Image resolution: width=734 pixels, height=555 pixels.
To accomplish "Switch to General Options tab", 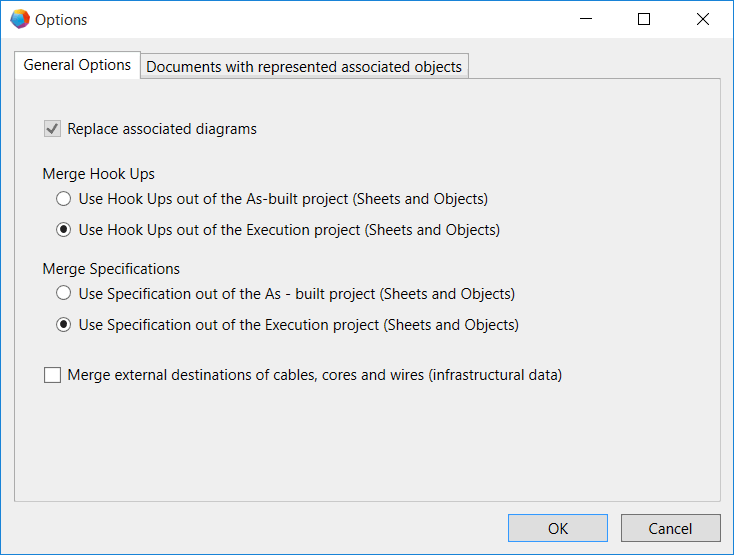I will tap(77, 65).
